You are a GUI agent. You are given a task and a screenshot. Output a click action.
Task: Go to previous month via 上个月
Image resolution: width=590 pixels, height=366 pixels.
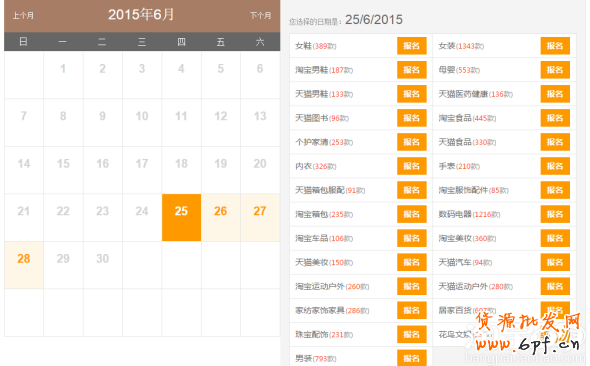click(23, 15)
